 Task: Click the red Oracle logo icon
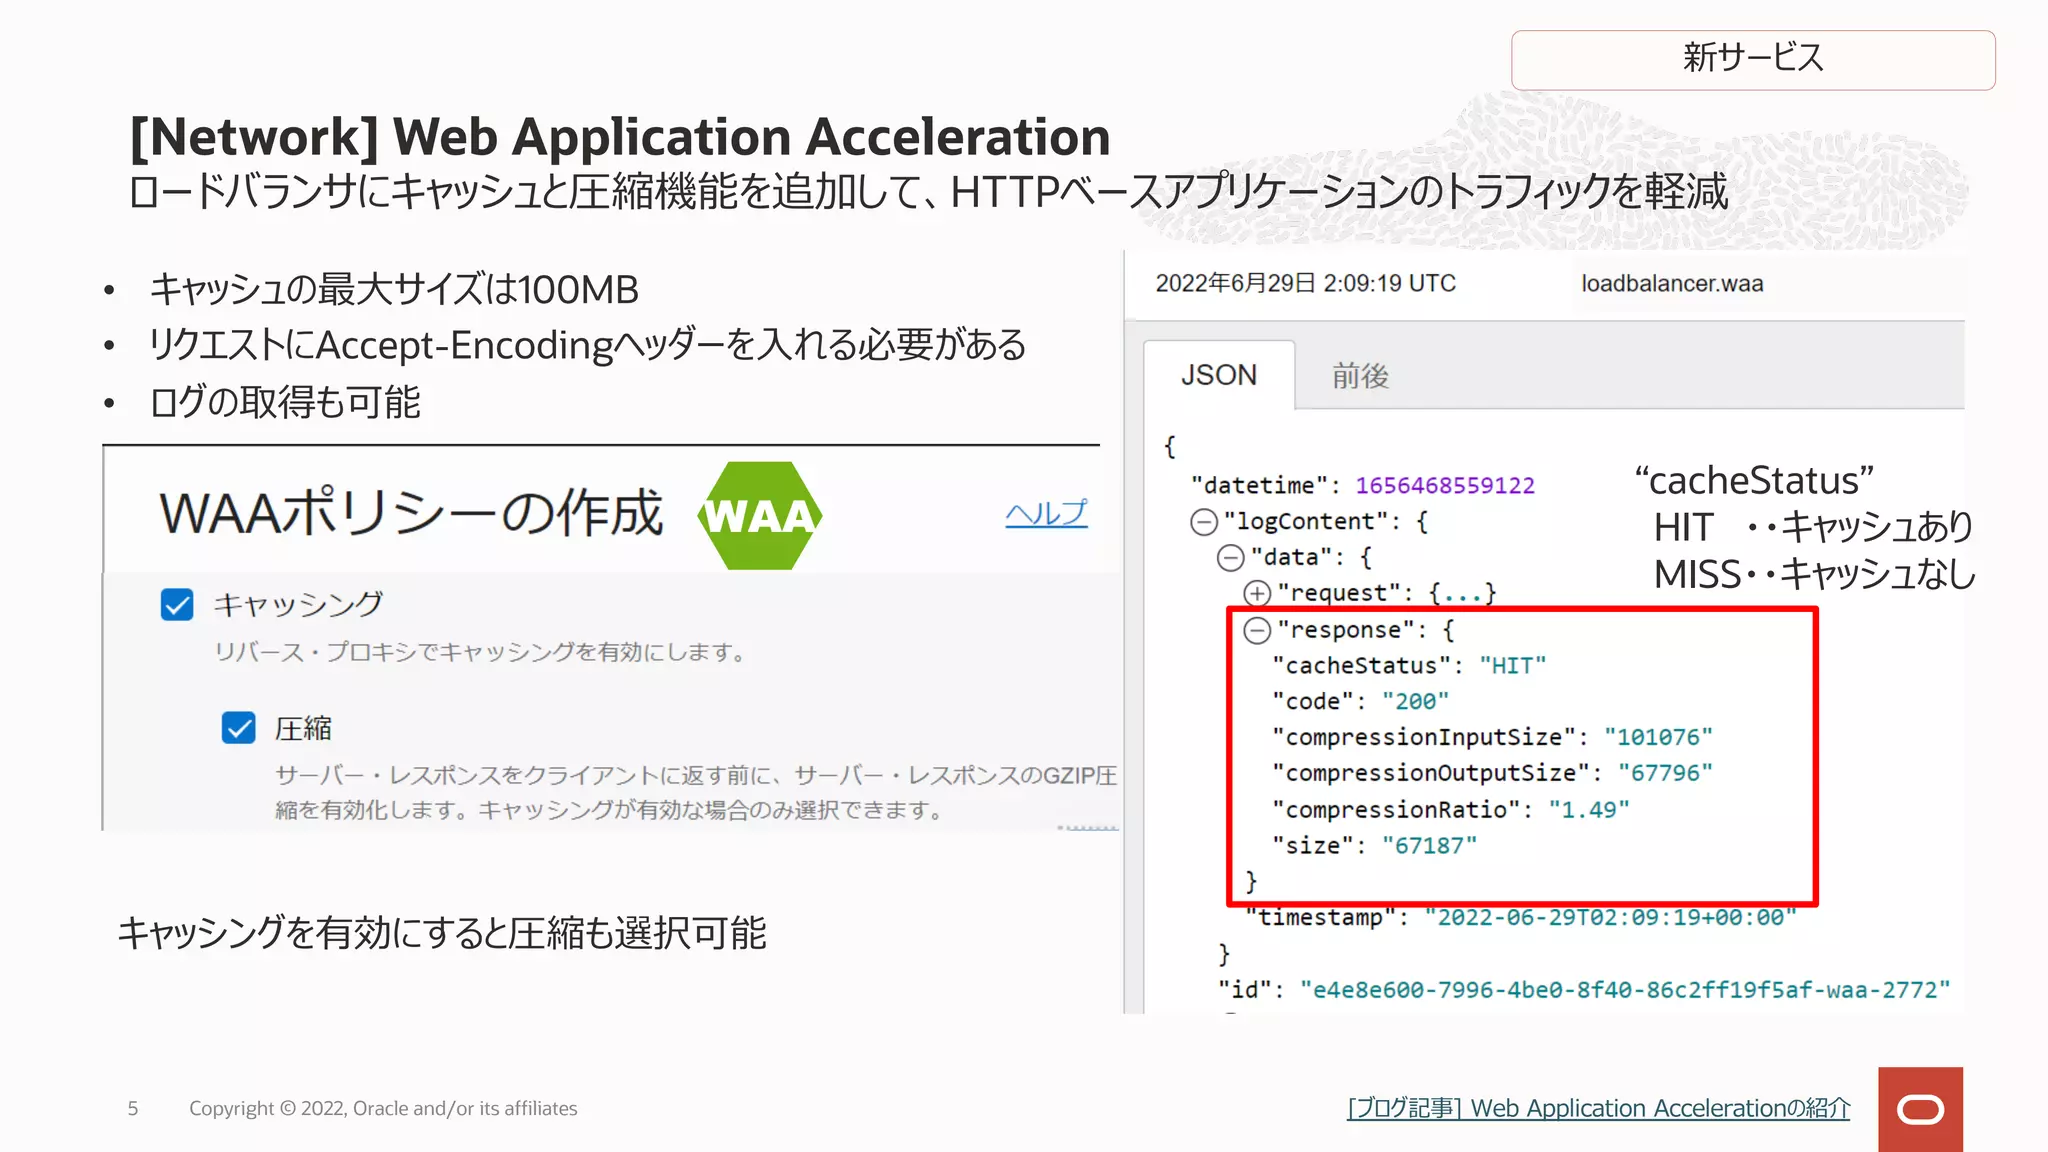click(1920, 1109)
